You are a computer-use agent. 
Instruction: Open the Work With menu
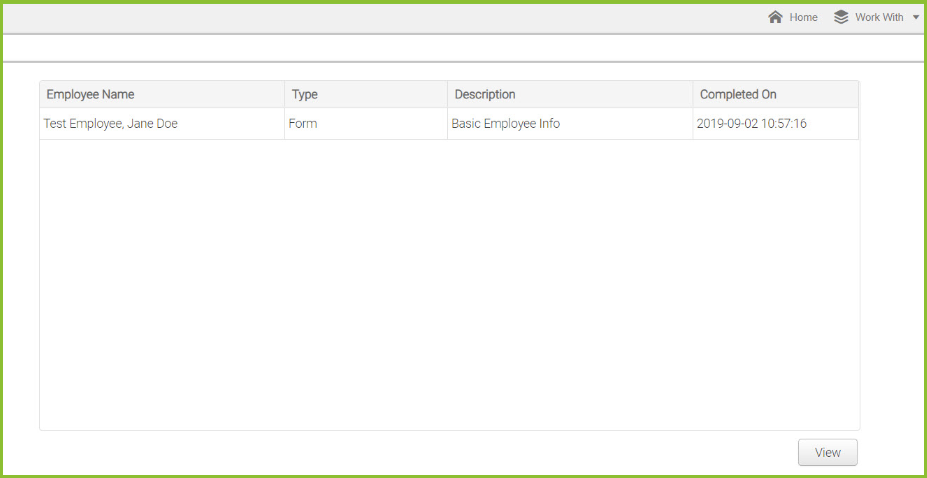click(879, 18)
